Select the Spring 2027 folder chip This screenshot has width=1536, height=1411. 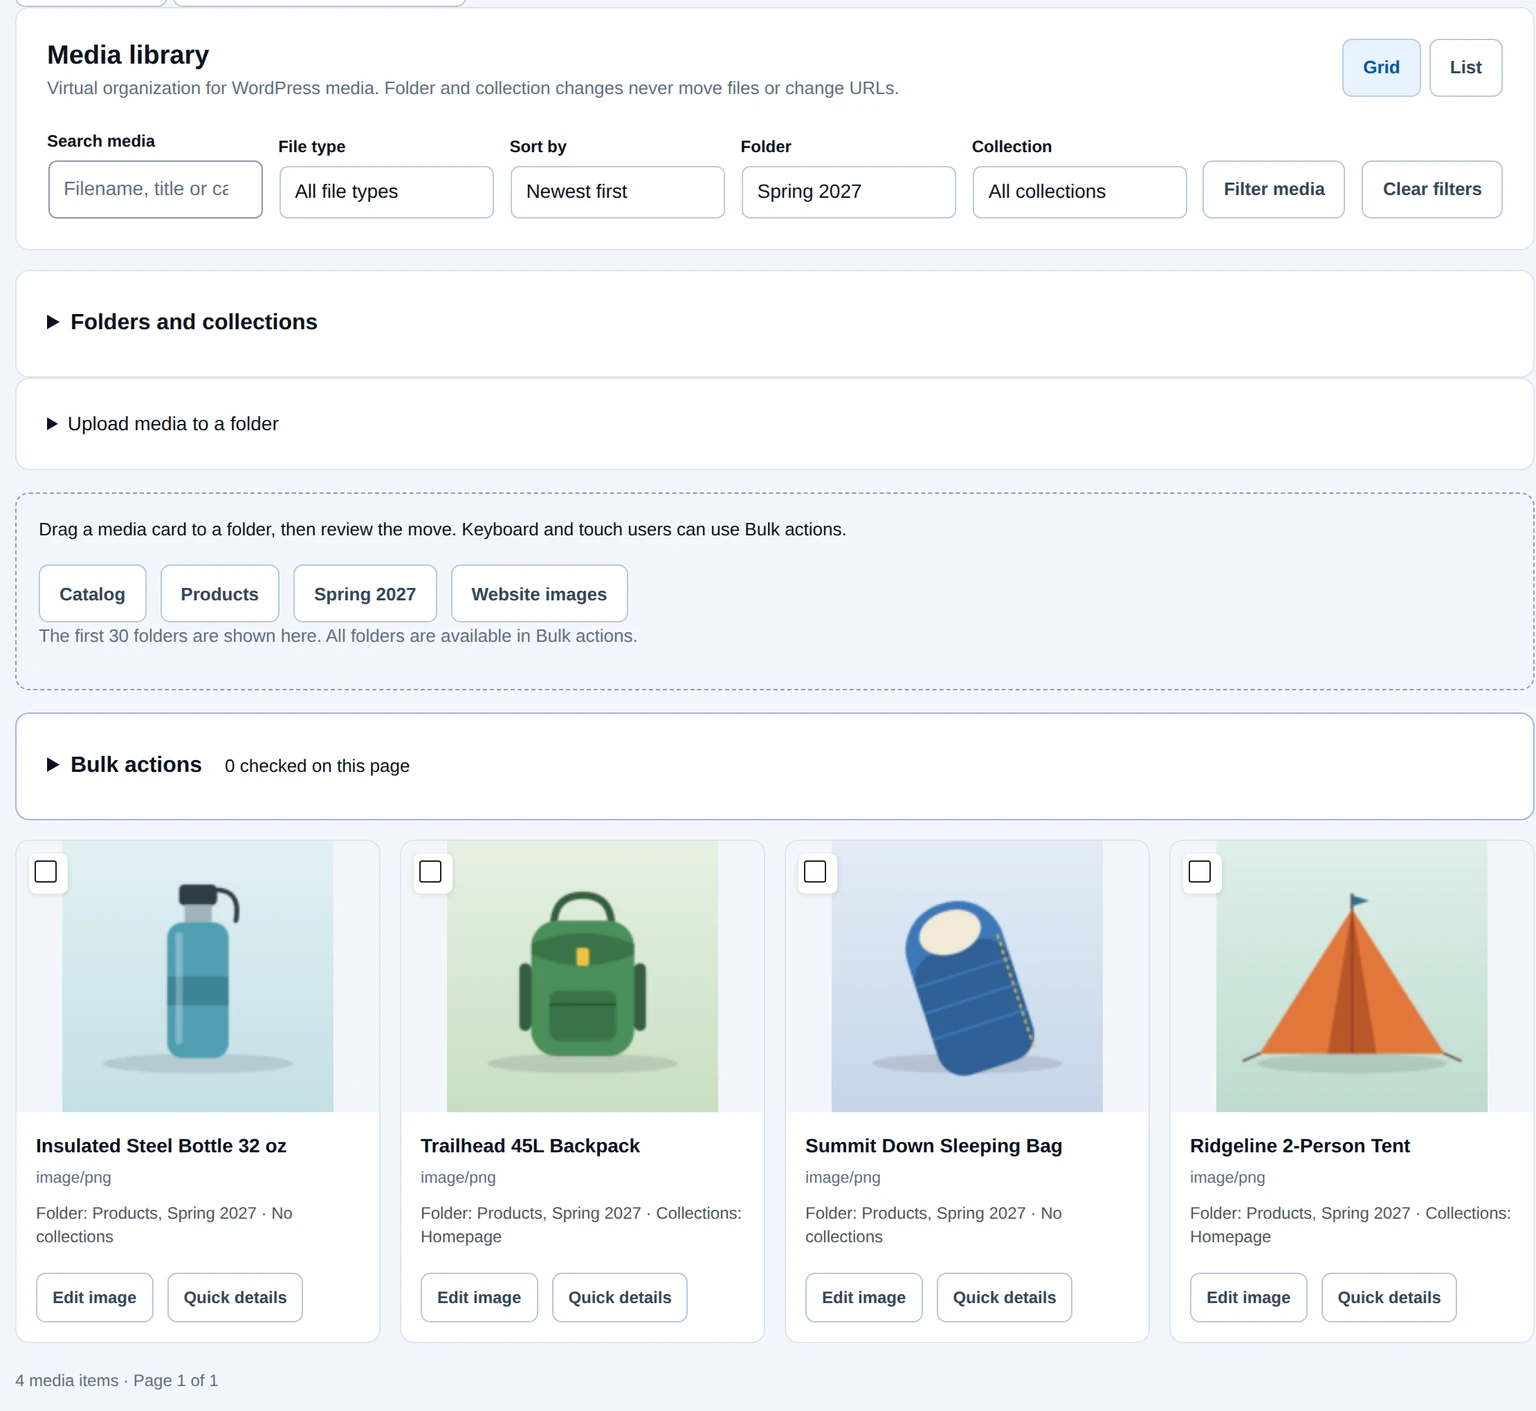[364, 594]
